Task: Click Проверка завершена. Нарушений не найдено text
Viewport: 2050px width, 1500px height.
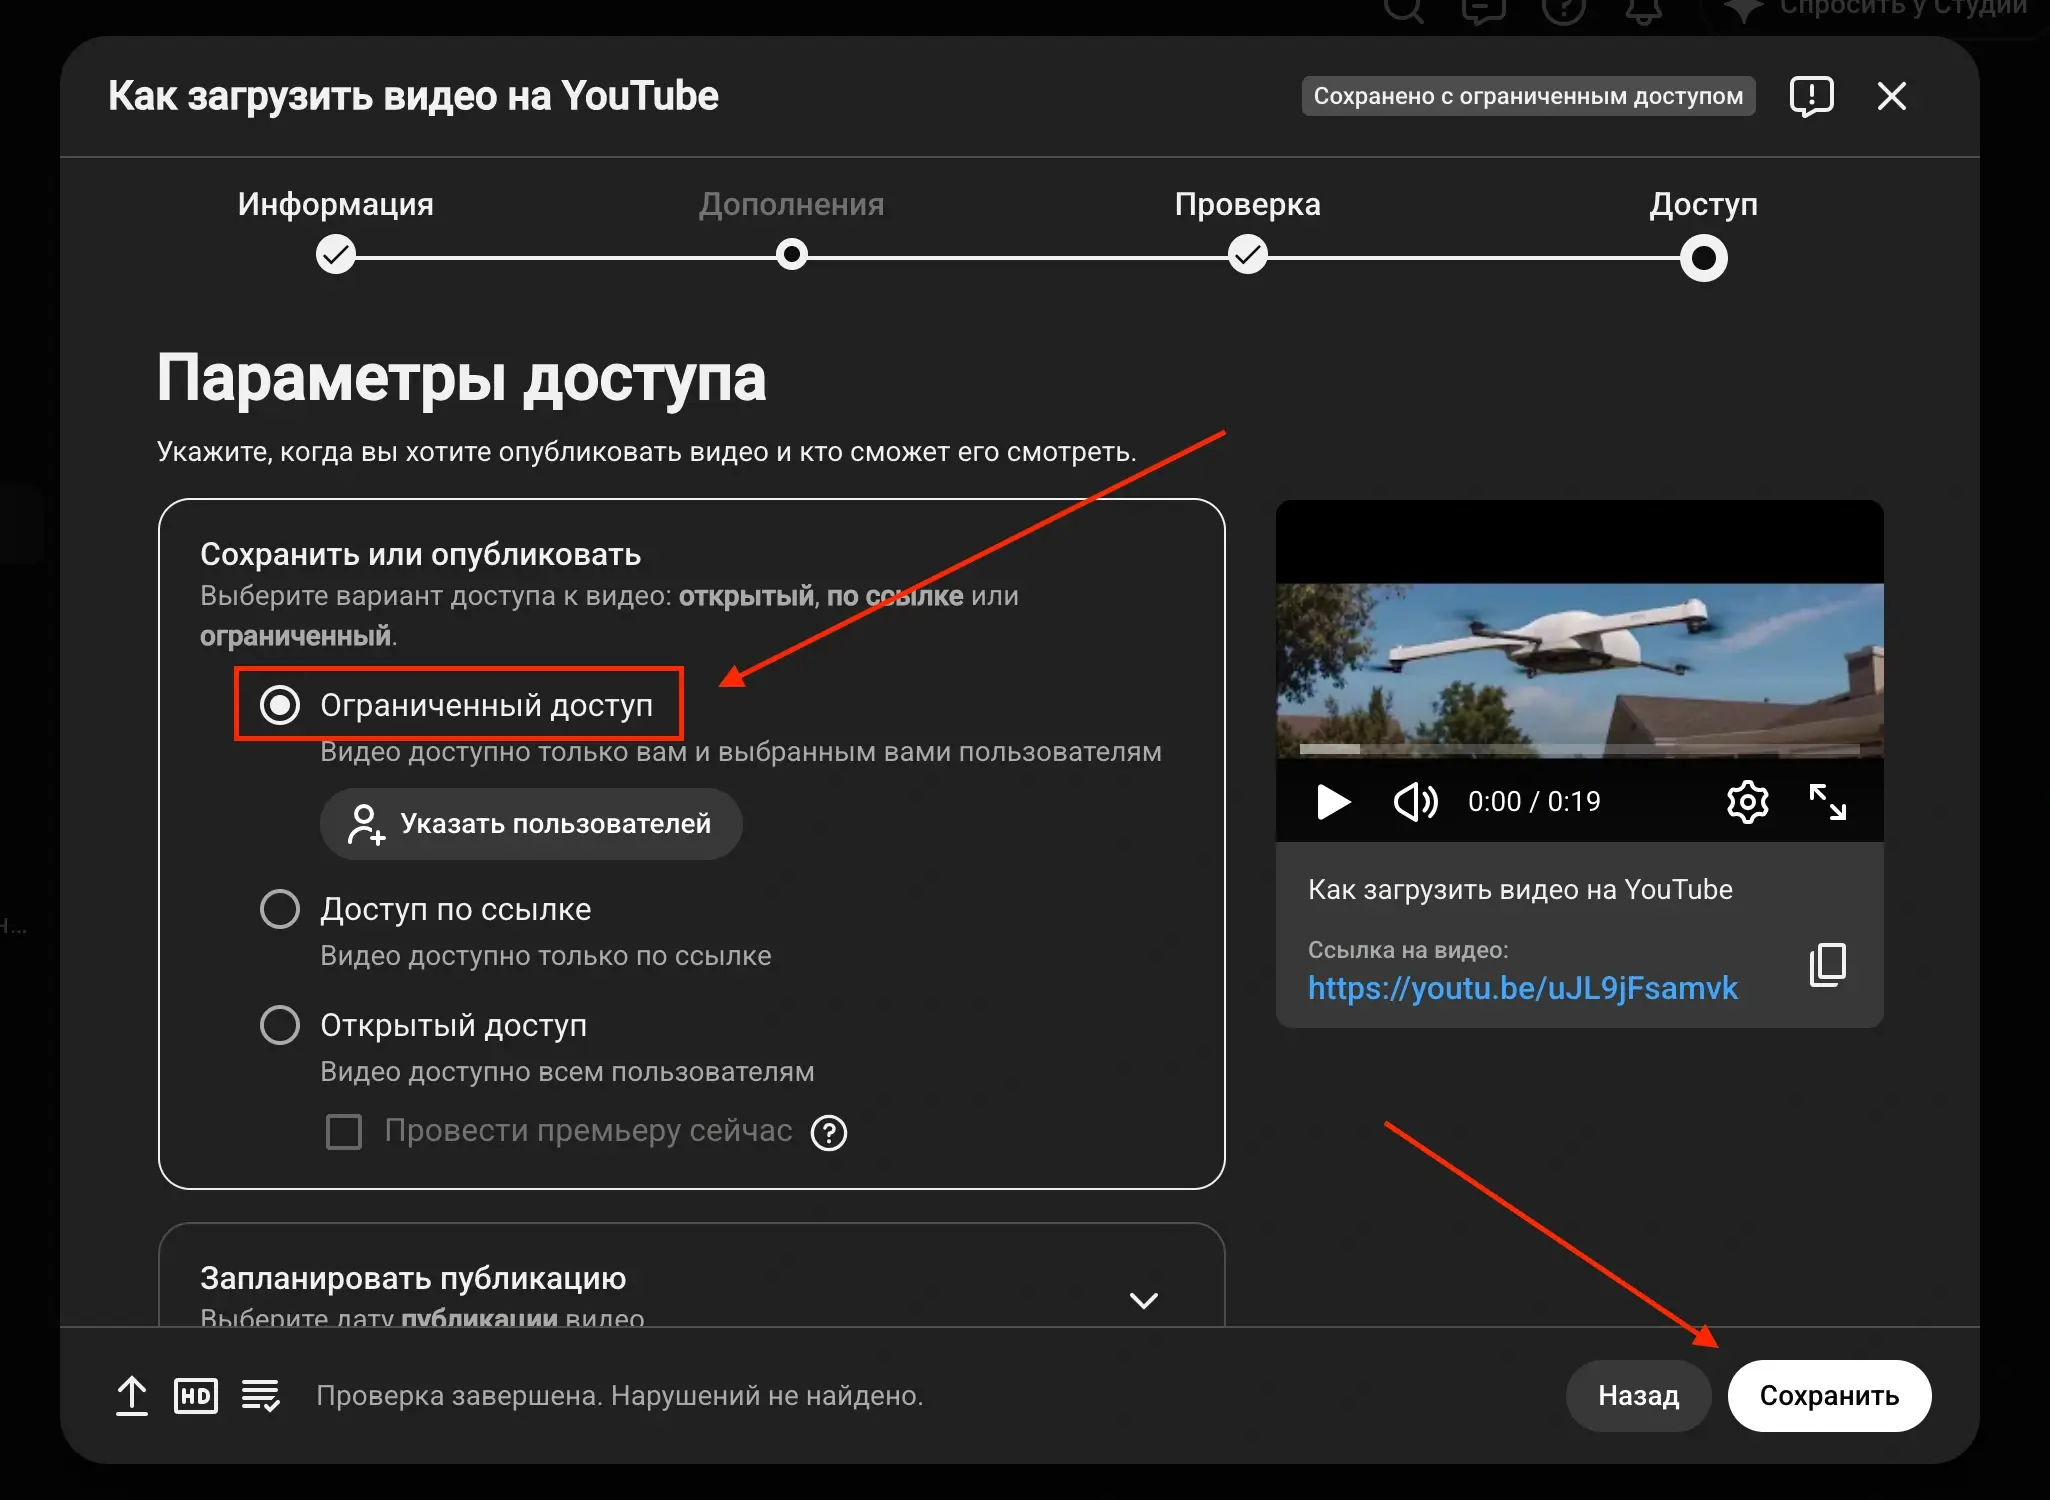Action: pos(620,1395)
